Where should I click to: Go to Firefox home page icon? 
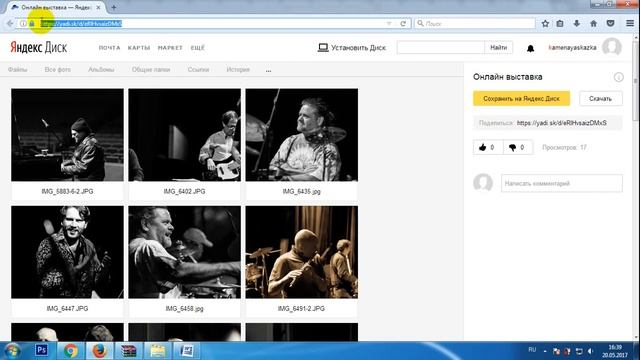click(593, 24)
